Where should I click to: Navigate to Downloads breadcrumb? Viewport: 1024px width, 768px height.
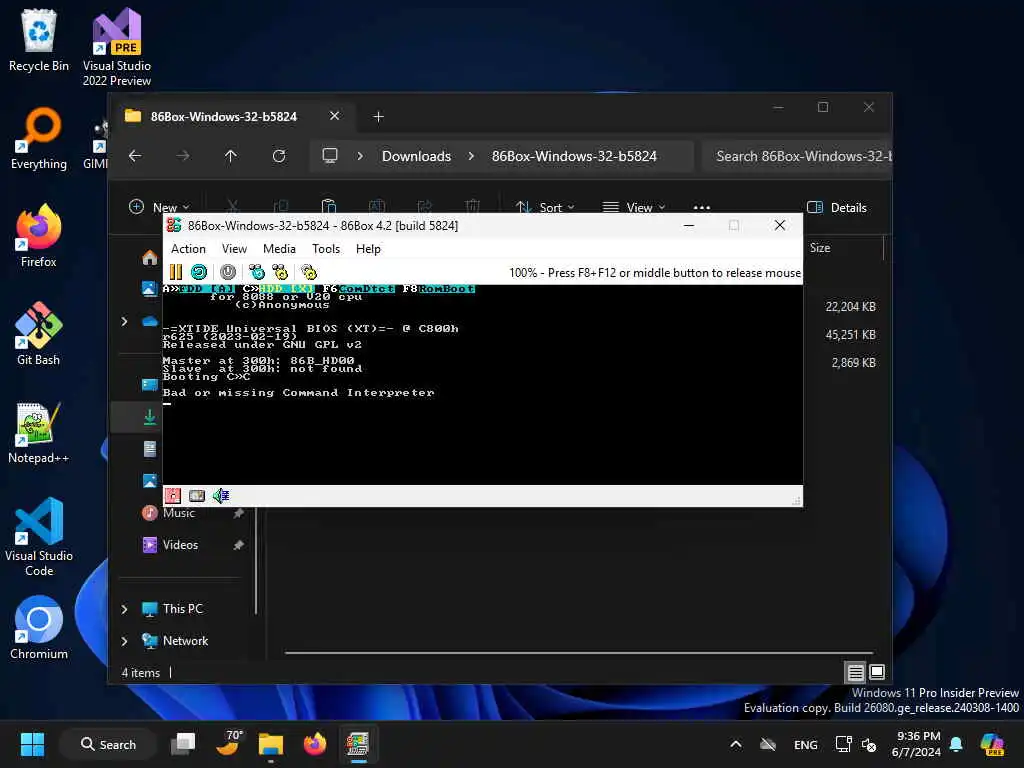(x=416, y=156)
